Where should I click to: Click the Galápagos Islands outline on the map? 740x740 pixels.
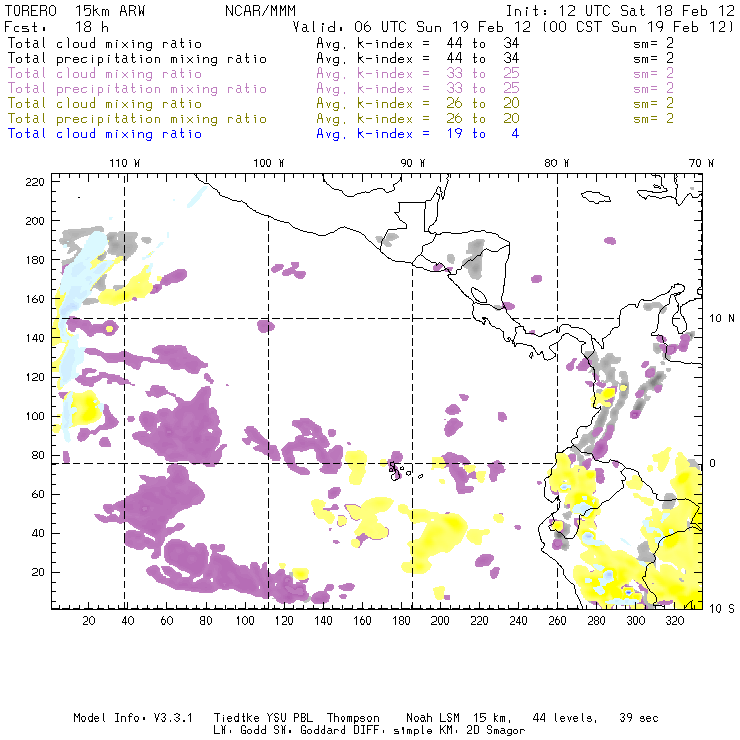pyautogui.click(x=400, y=466)
